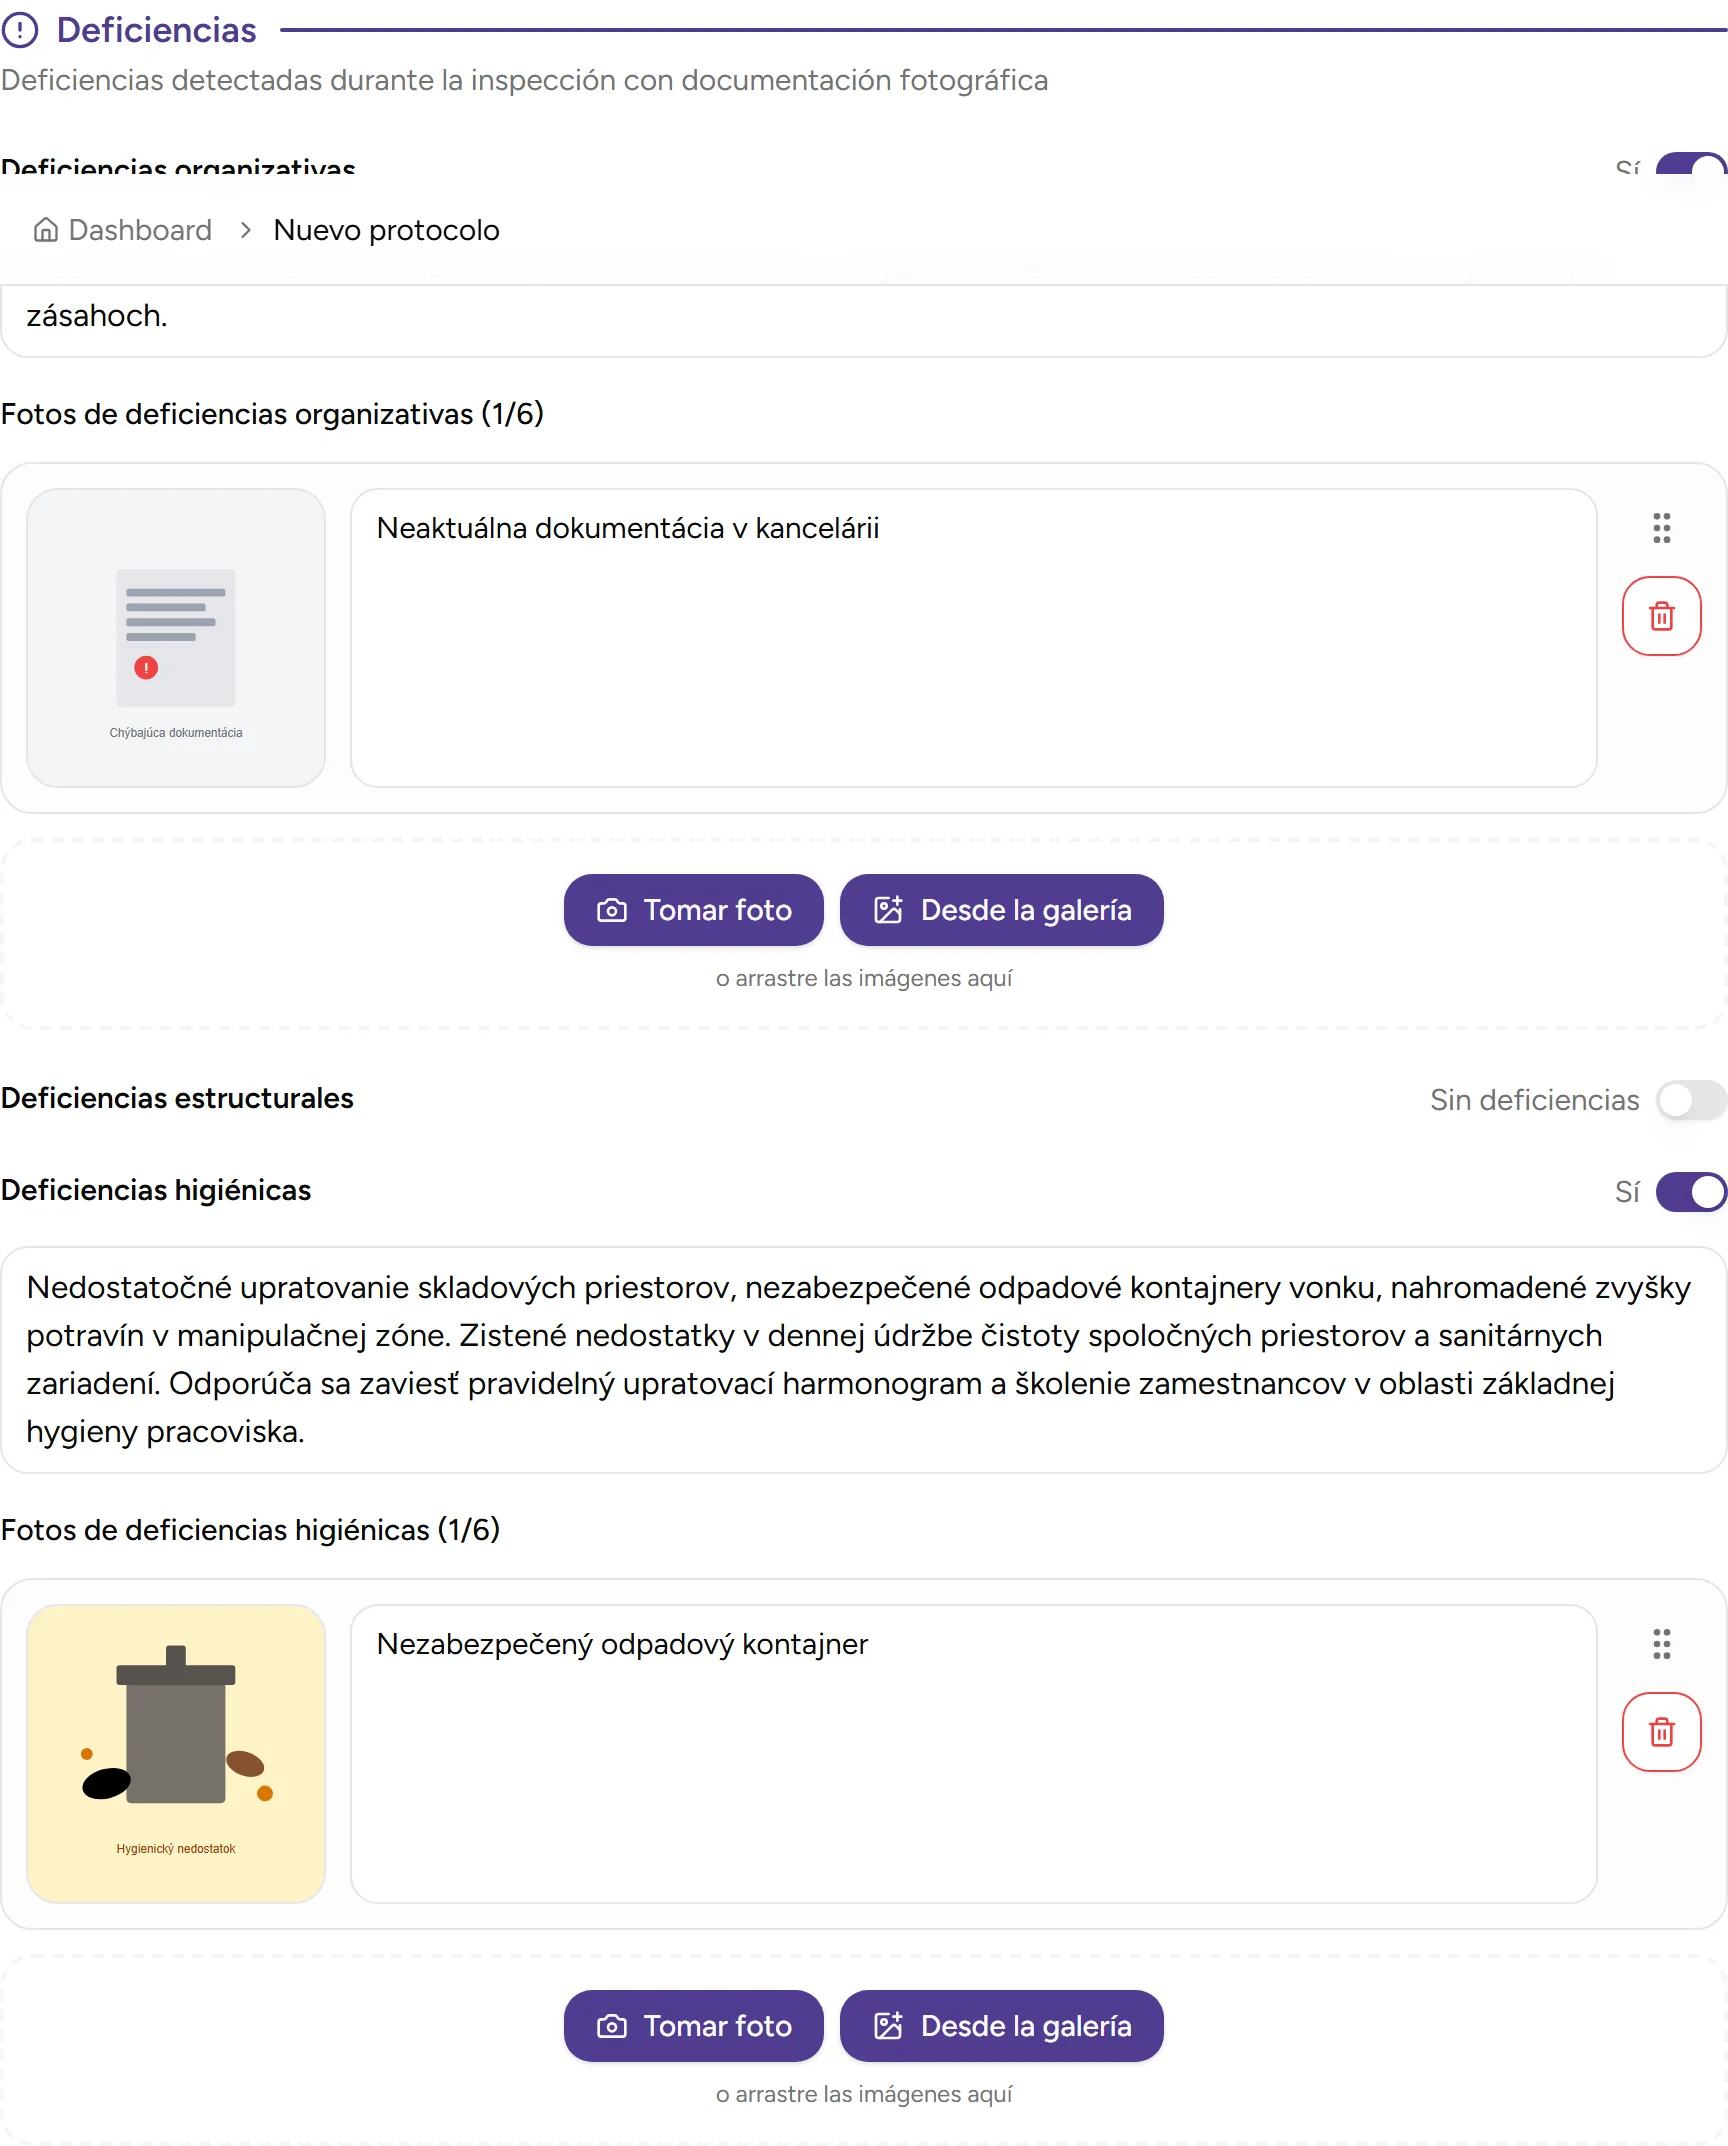Screen dimensions: 1728x2146
Task: Click the breadcrumb chevron separator after Dashboard
Action: click(x=245, y=231)
